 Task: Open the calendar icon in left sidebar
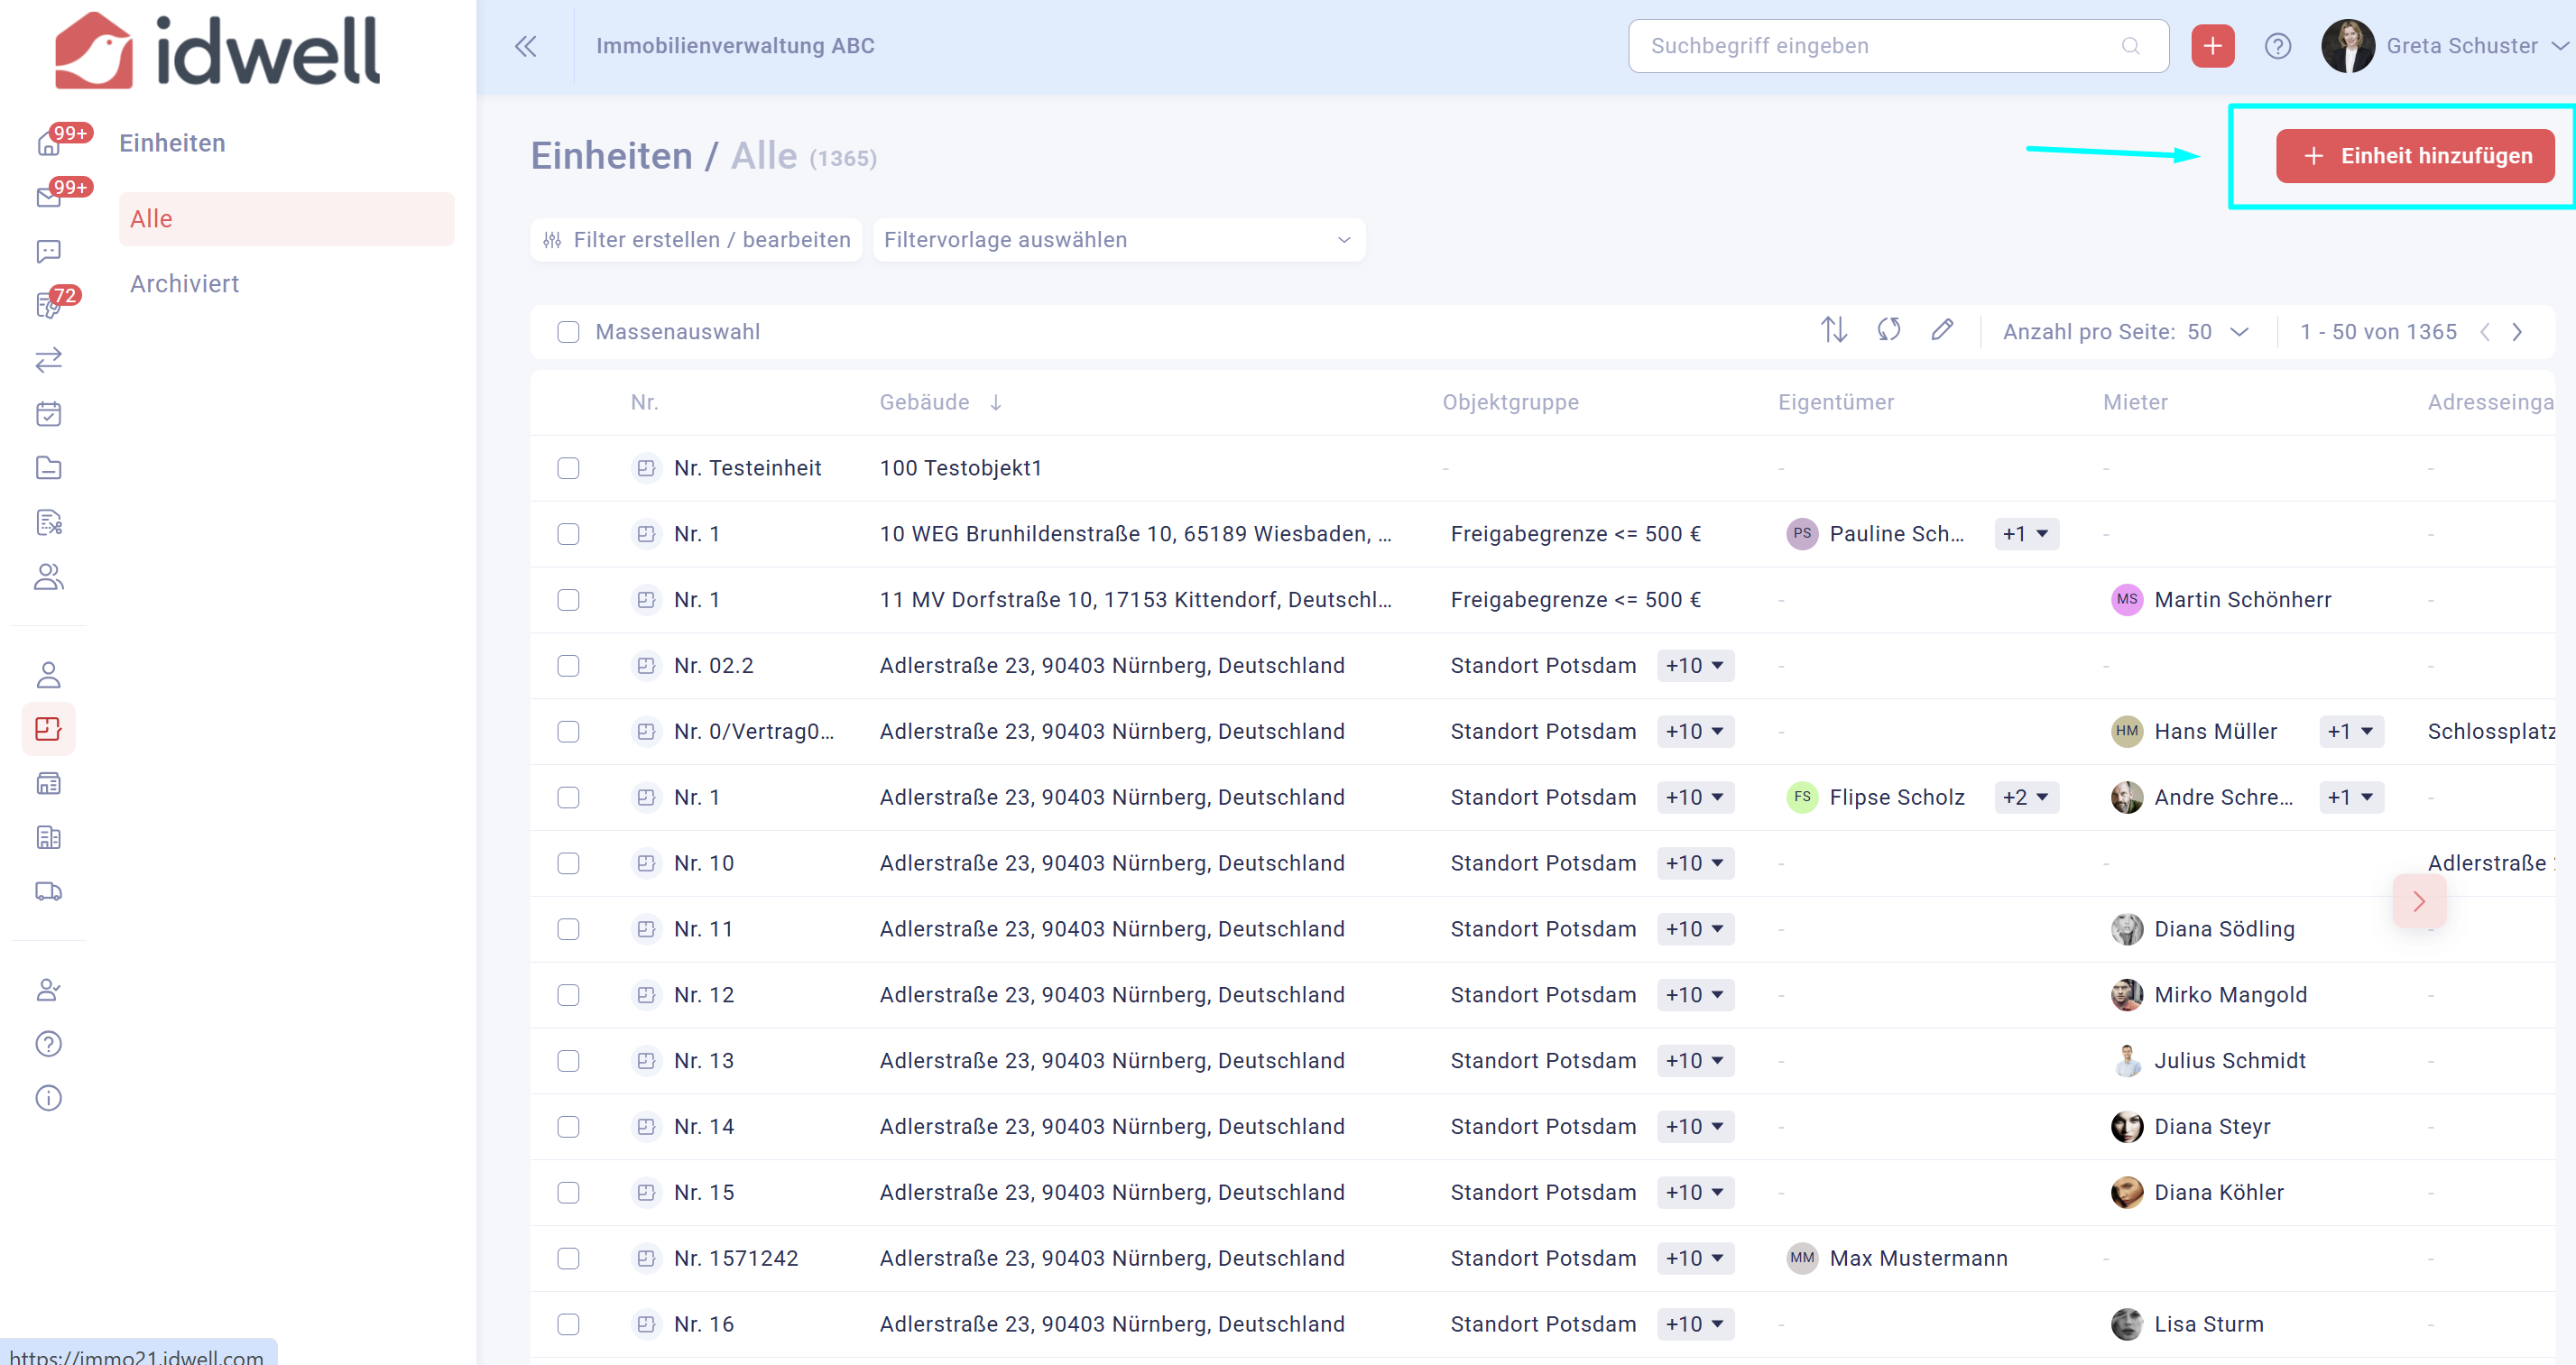(x=48, y=414)
